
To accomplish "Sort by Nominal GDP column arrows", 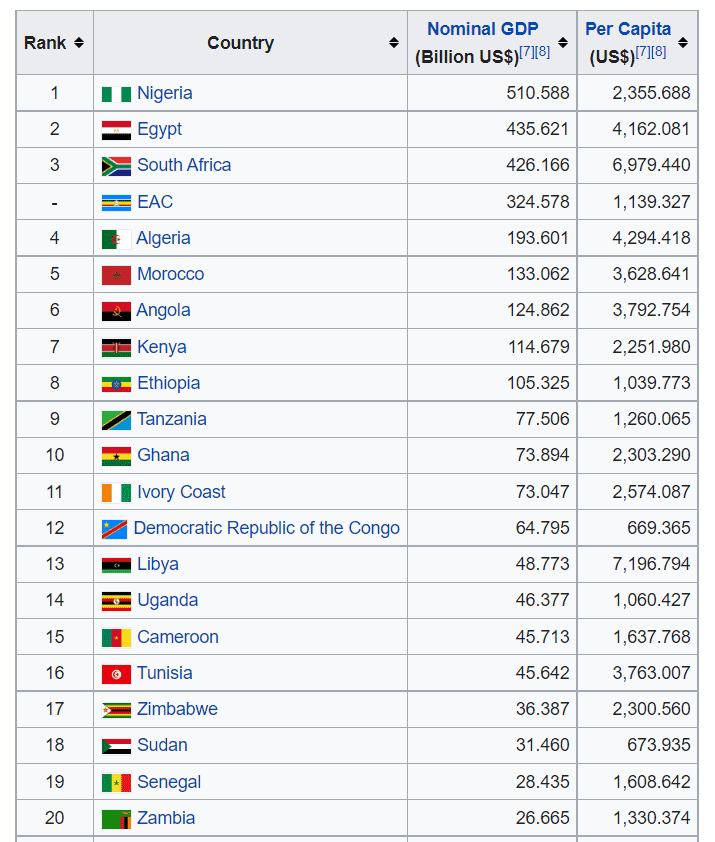I will [x=563, y=43].
